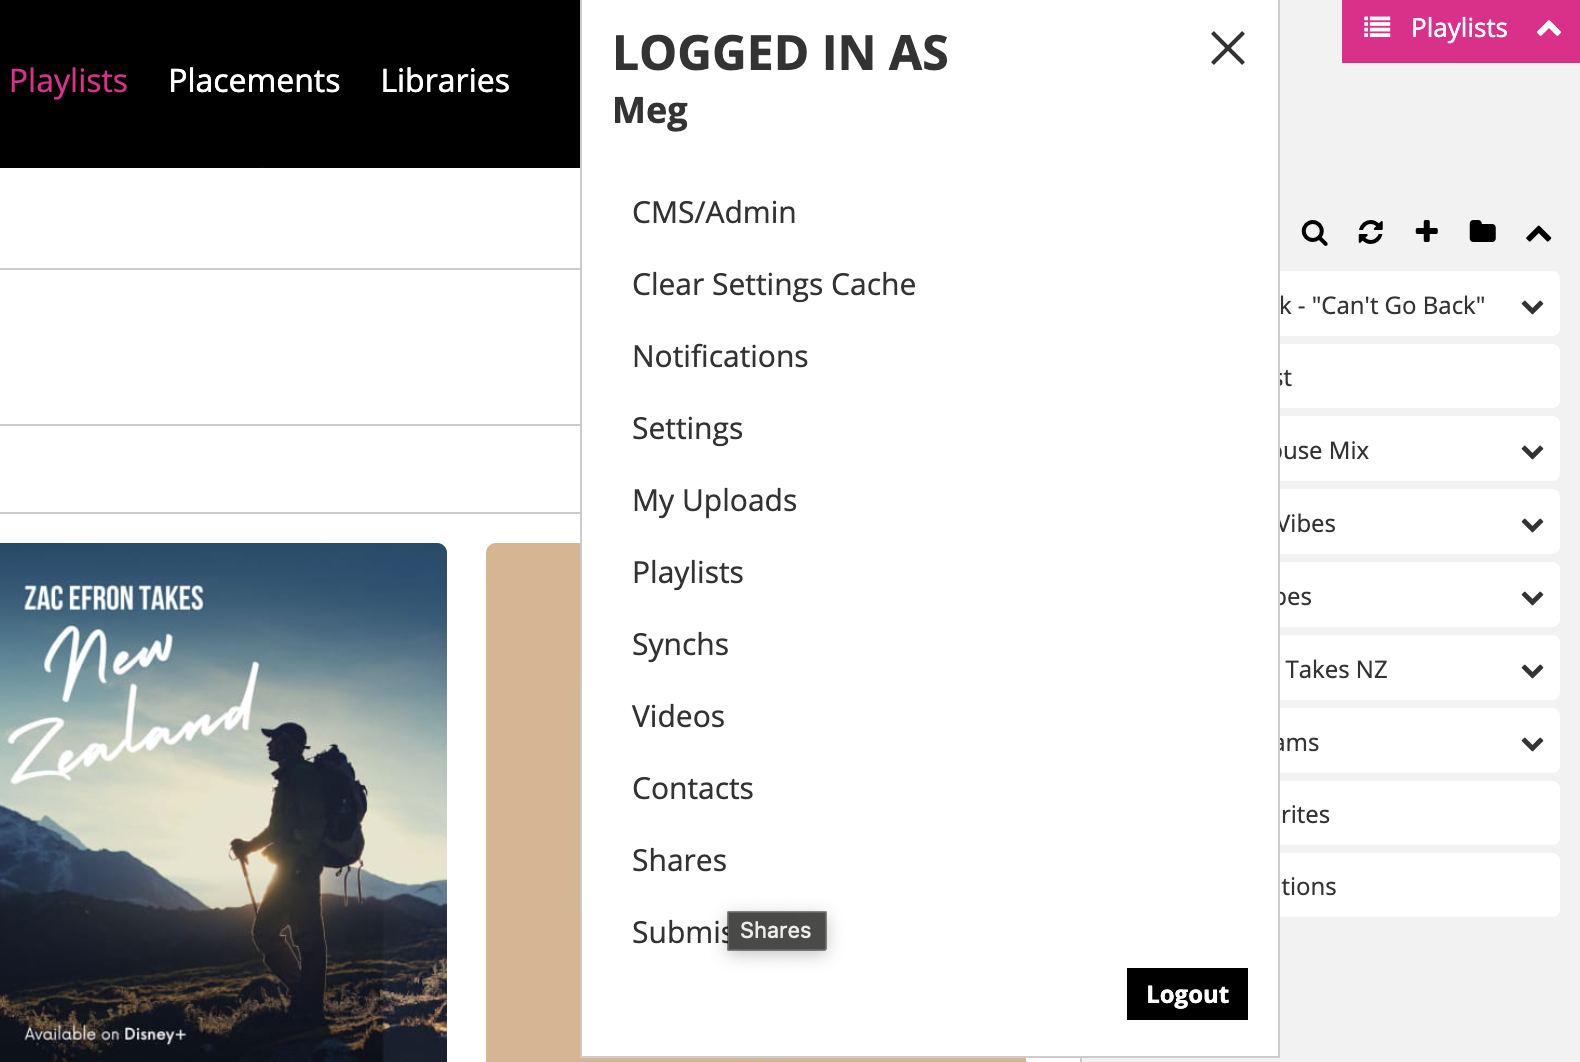Switch to Placements in top navigation
Screen dimensions: 1580x1062
254,81
